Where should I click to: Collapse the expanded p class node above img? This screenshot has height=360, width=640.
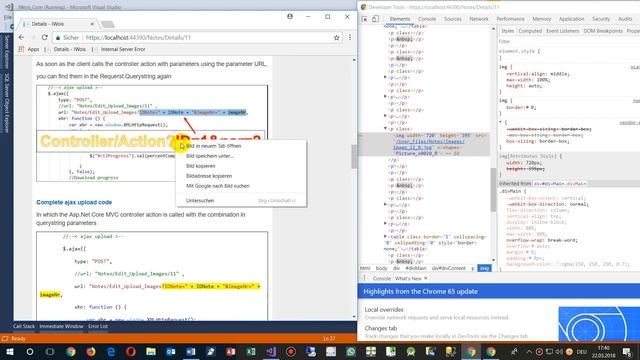coord(385,129)
